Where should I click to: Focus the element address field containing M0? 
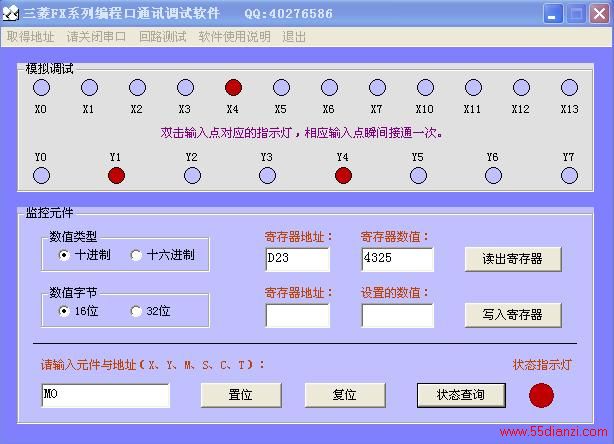coord(105,395)
